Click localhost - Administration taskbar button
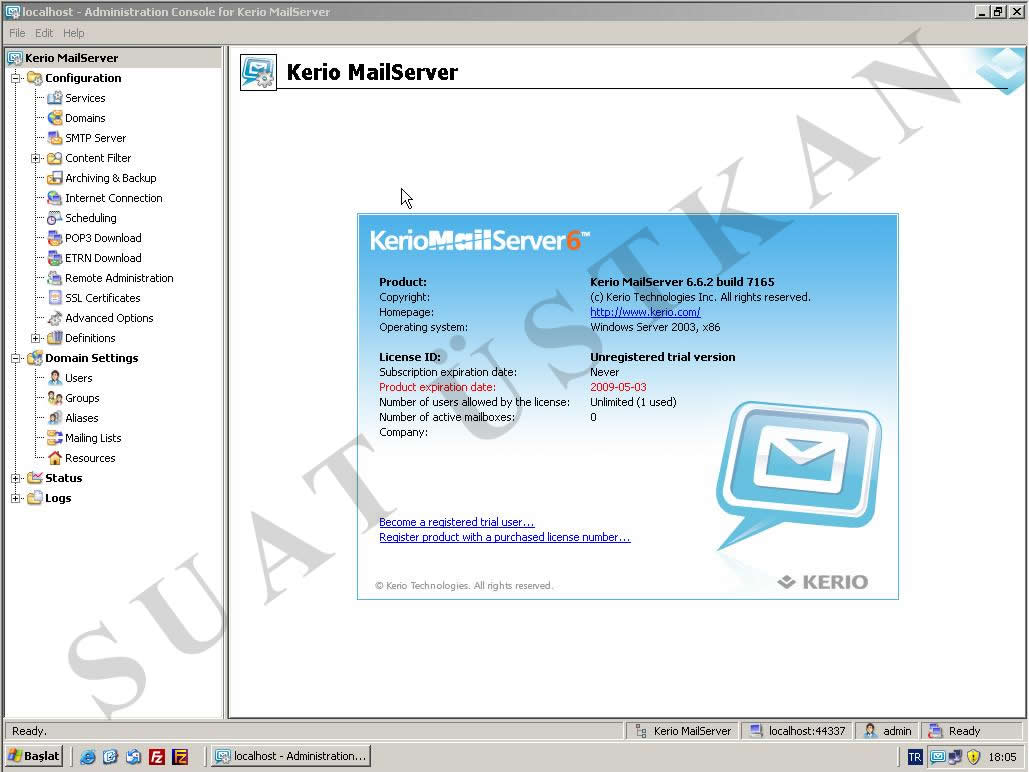 click(x=292, y=756)
